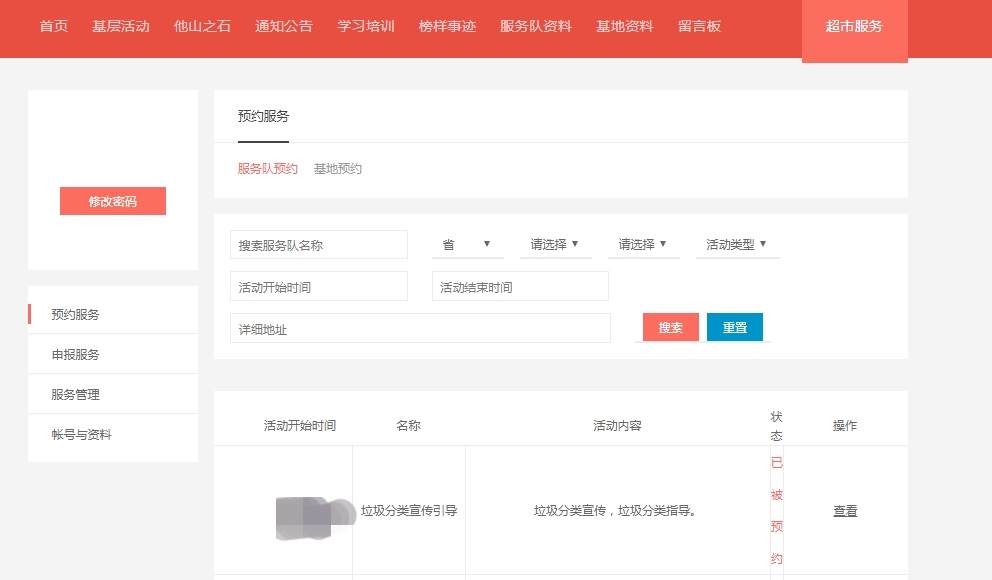Expand the first 请选择 city dropdown
This screenshot has height=580, width=992.
pos(554,244)
